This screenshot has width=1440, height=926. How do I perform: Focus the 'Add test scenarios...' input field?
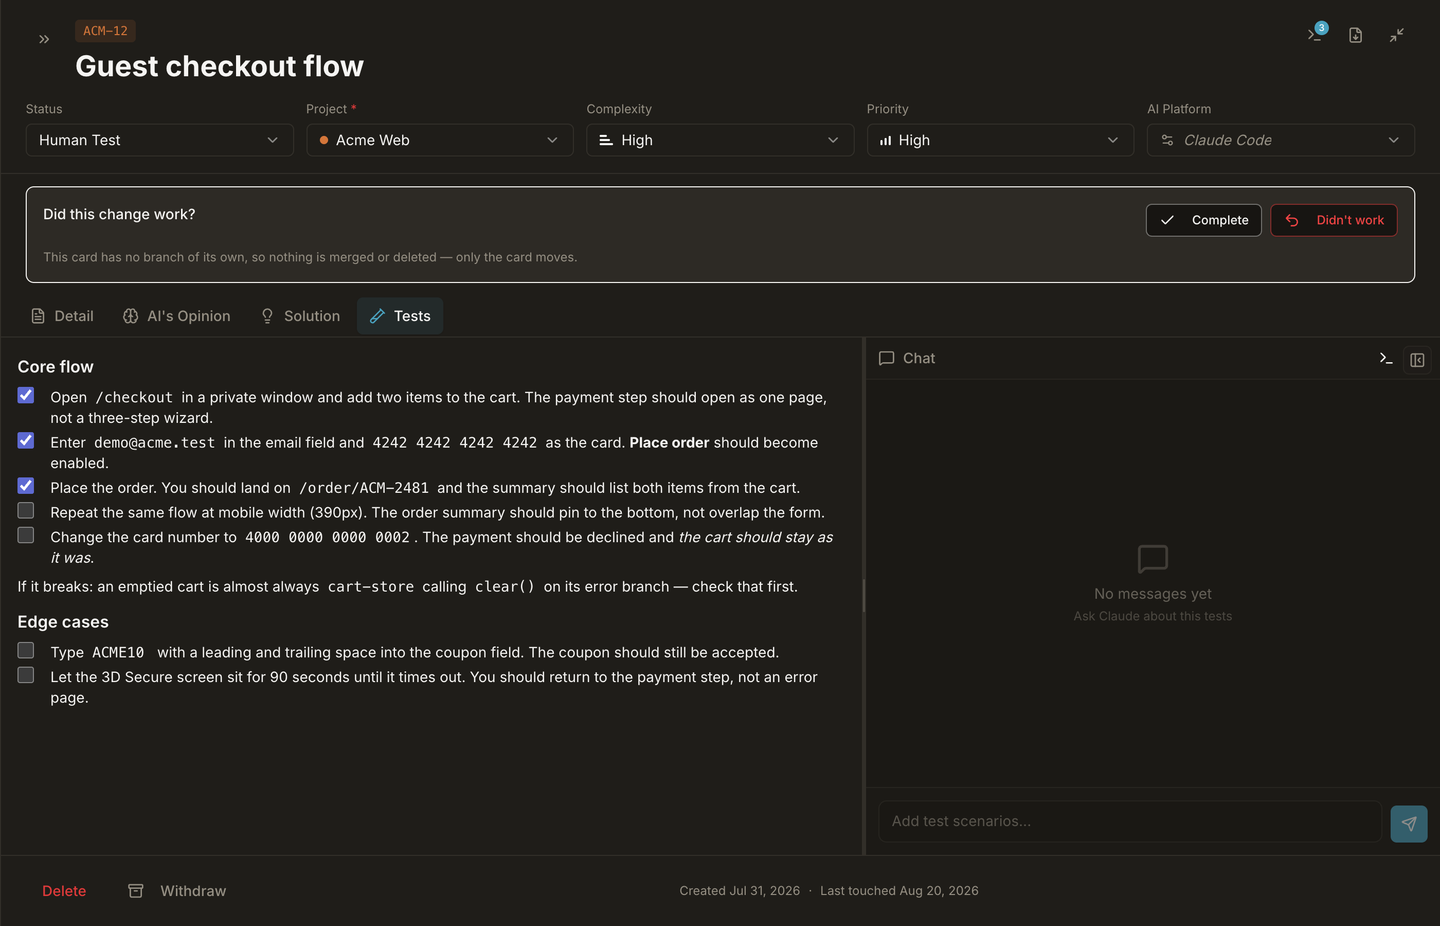(1130, 821)
